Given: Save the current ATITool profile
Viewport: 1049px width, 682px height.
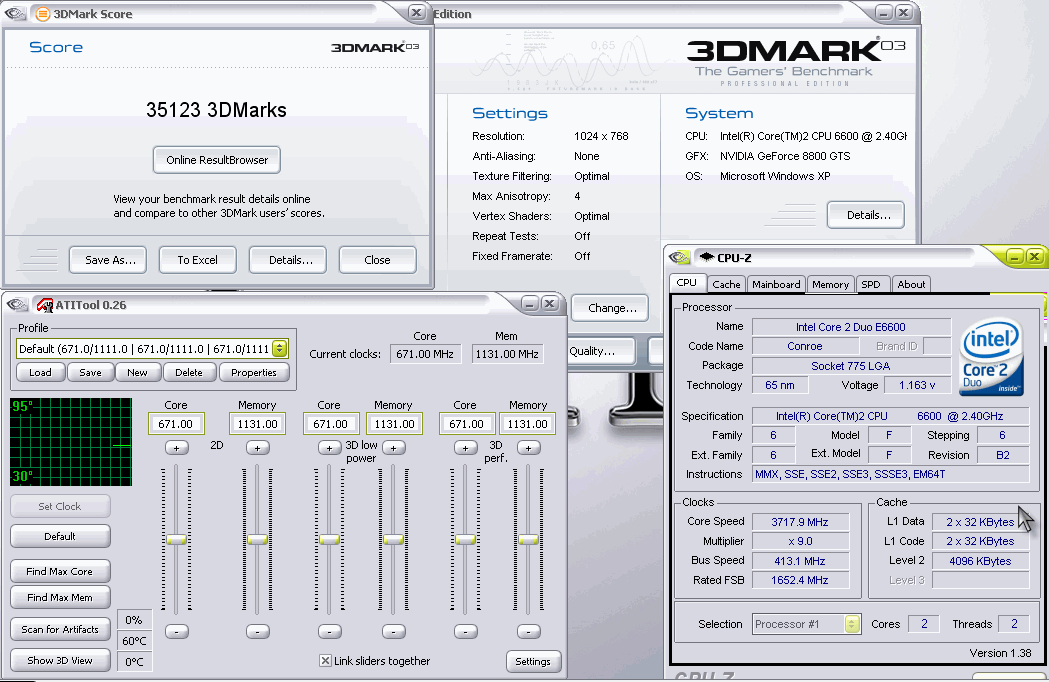Looking at the screenshot, I should tap(90, 372).
